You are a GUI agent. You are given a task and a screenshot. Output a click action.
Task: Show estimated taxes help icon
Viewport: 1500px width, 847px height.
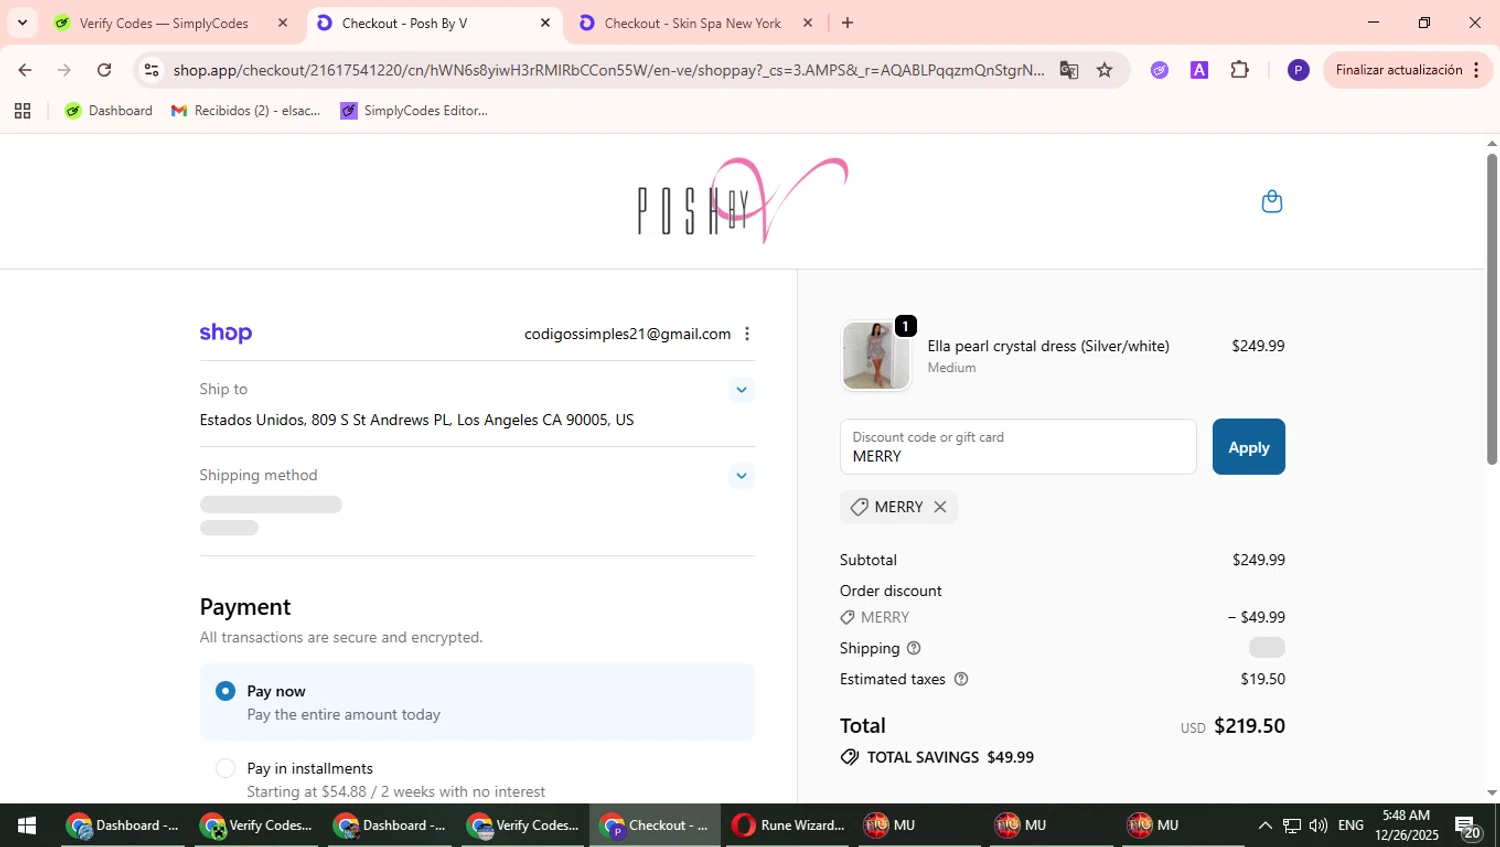961,679
